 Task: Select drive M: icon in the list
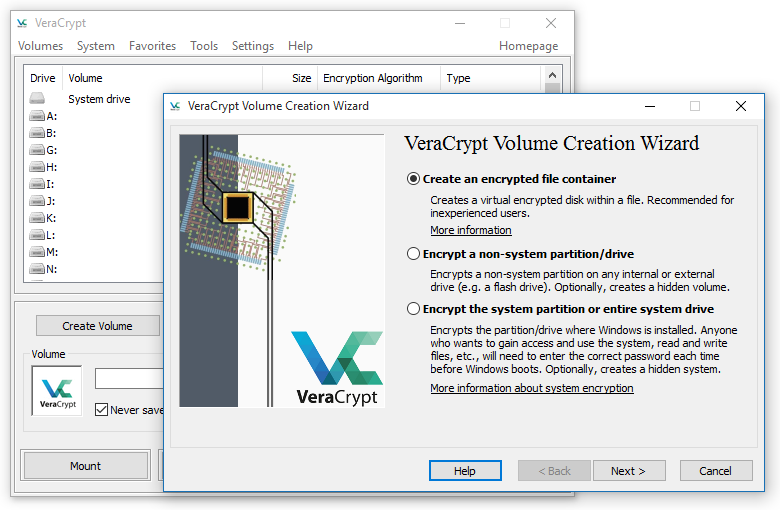[x=37, y=252]
